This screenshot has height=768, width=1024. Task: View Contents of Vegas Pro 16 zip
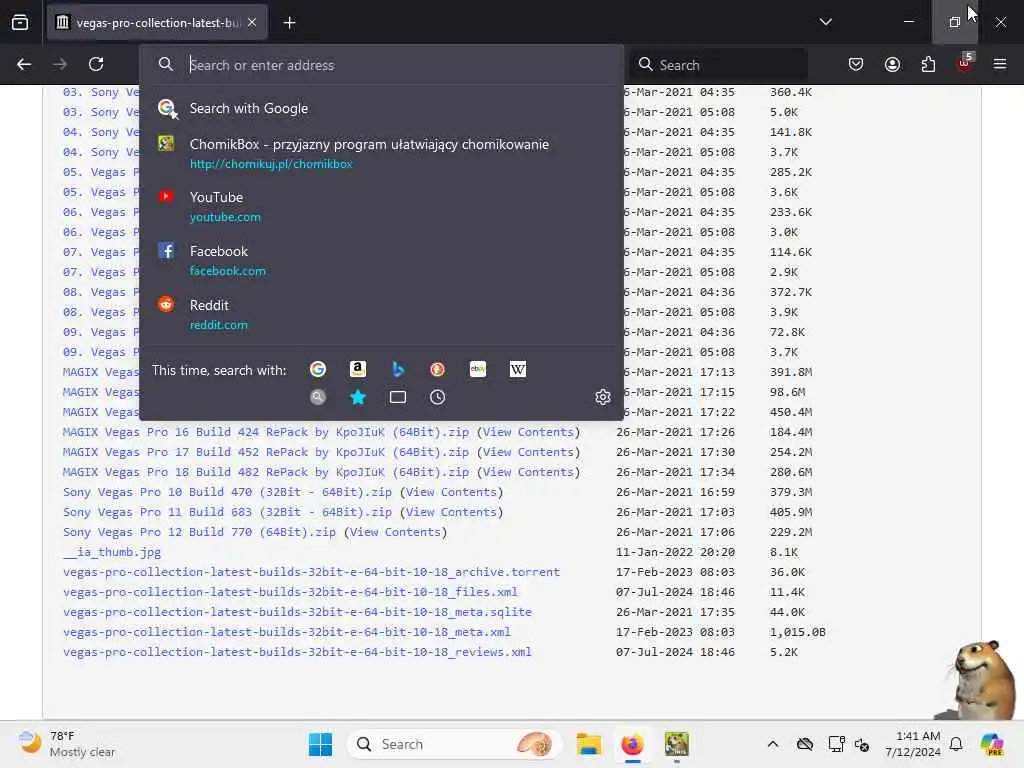pyautogui.click(x=528, y=432)
